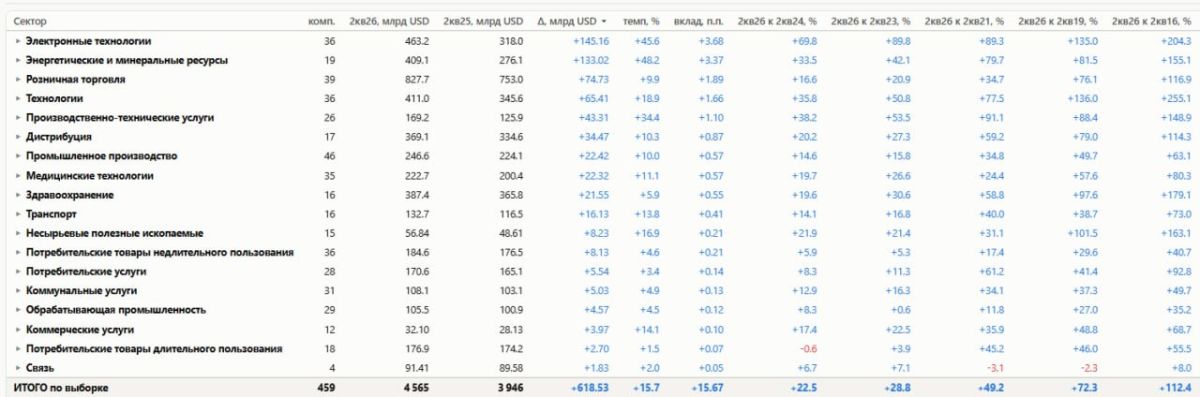The width and height of the screenshot is (1200, 397).
Task: Sort by 2кв26 к 2кв16, % header
Action: (x=1152, y=21)
